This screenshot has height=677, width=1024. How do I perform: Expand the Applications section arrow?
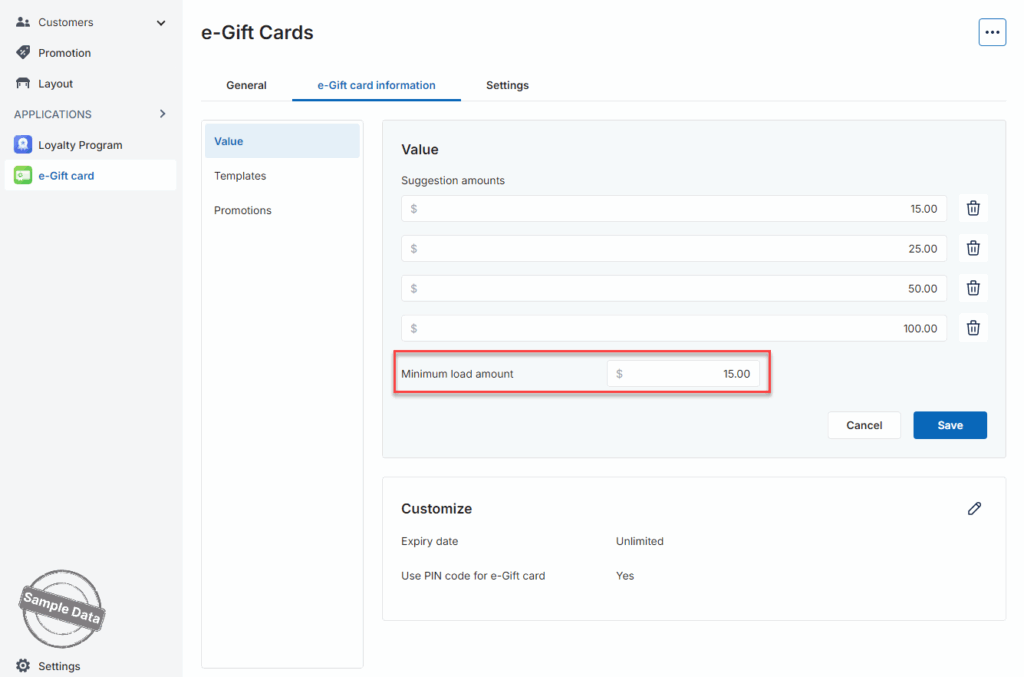(x=162, y=114)
